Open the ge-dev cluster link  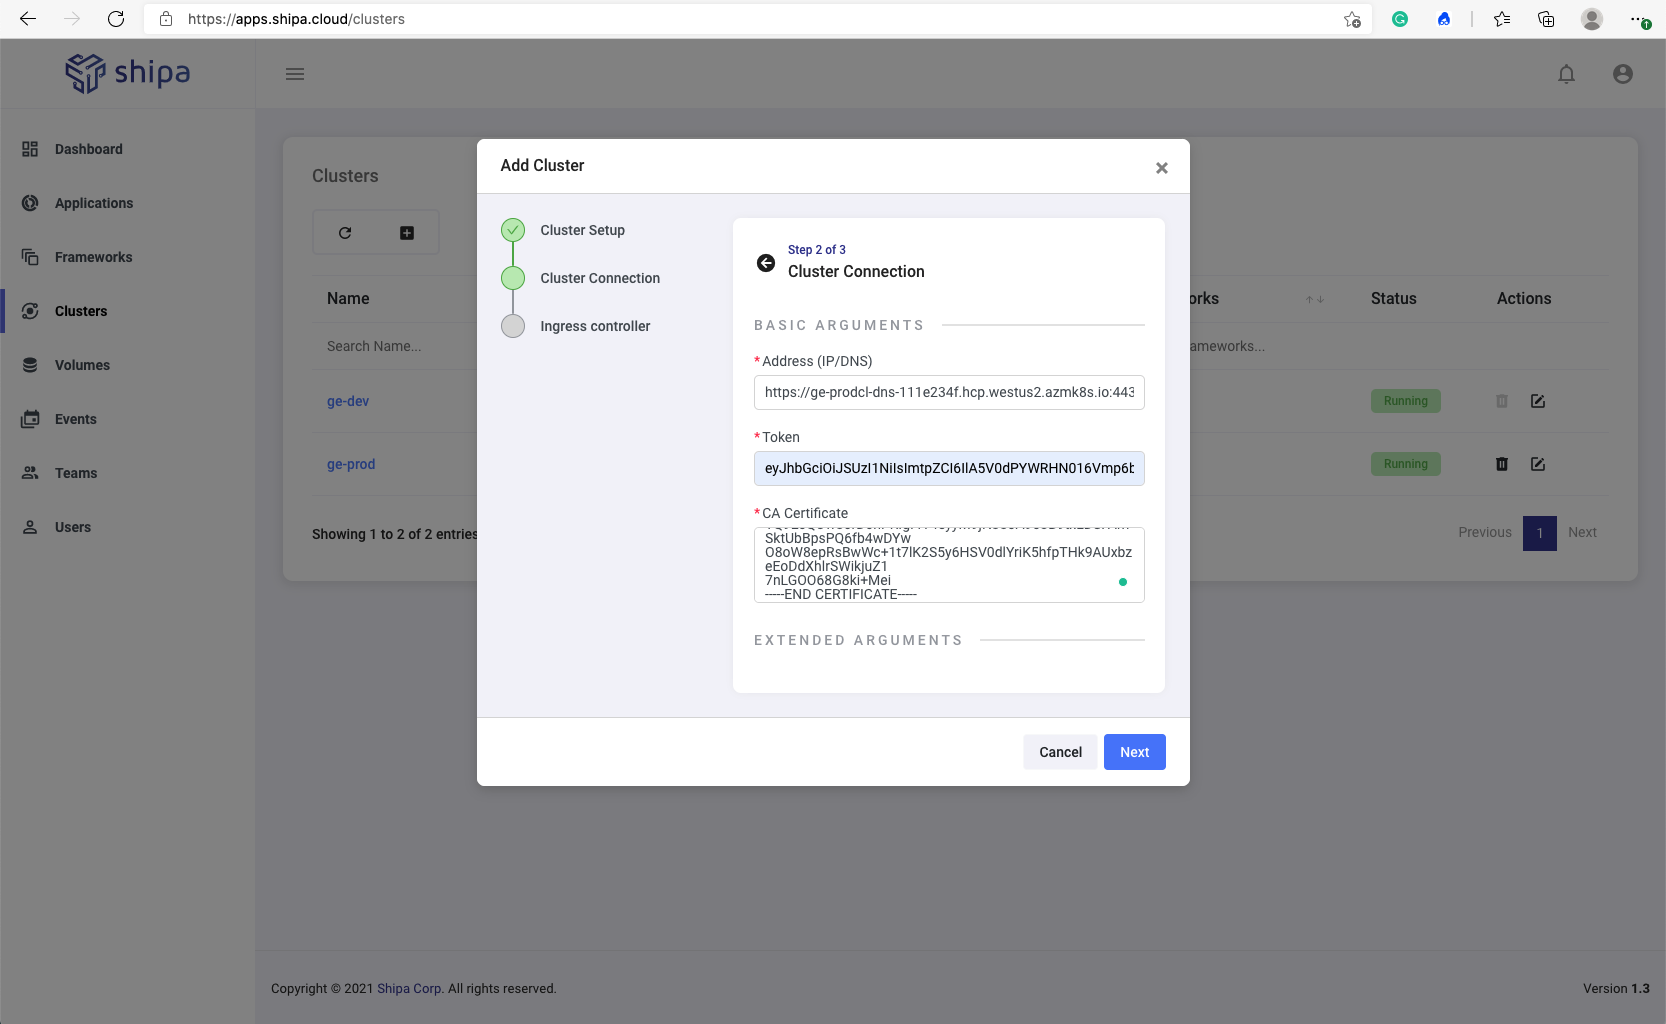pyautogui.click(x=348, y=401)
